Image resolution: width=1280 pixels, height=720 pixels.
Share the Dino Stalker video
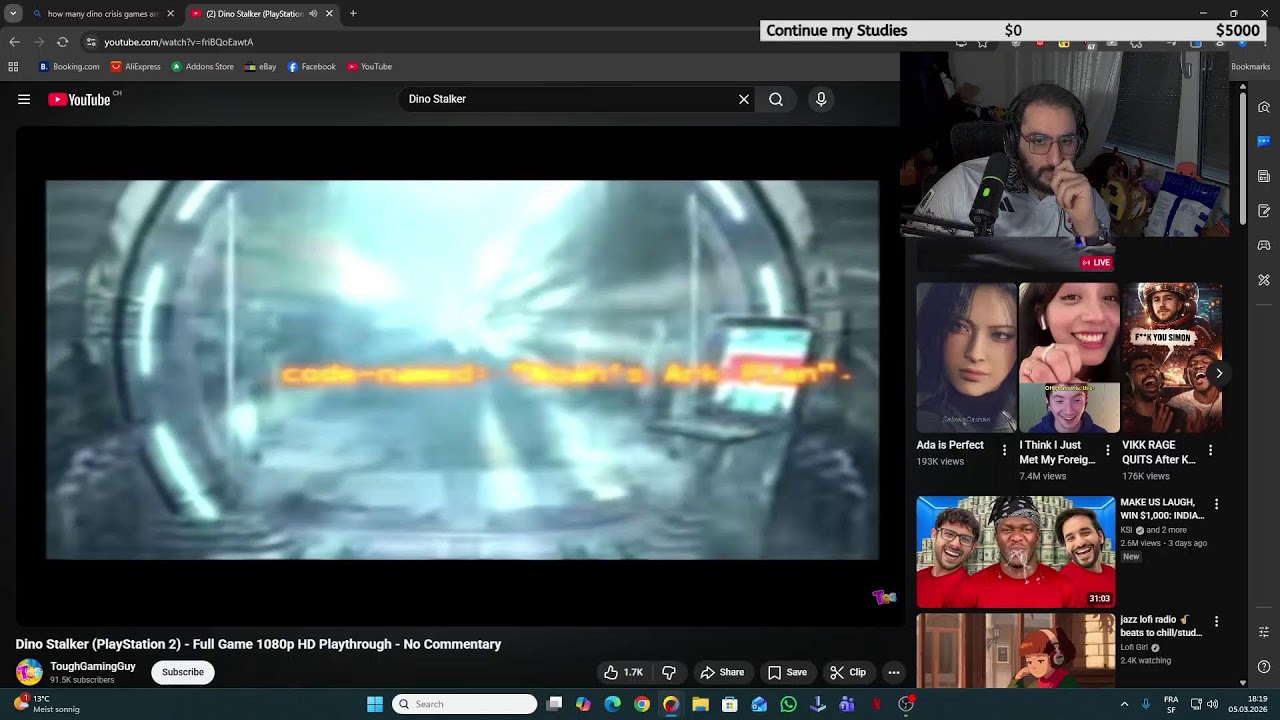(x=722, y=672)
